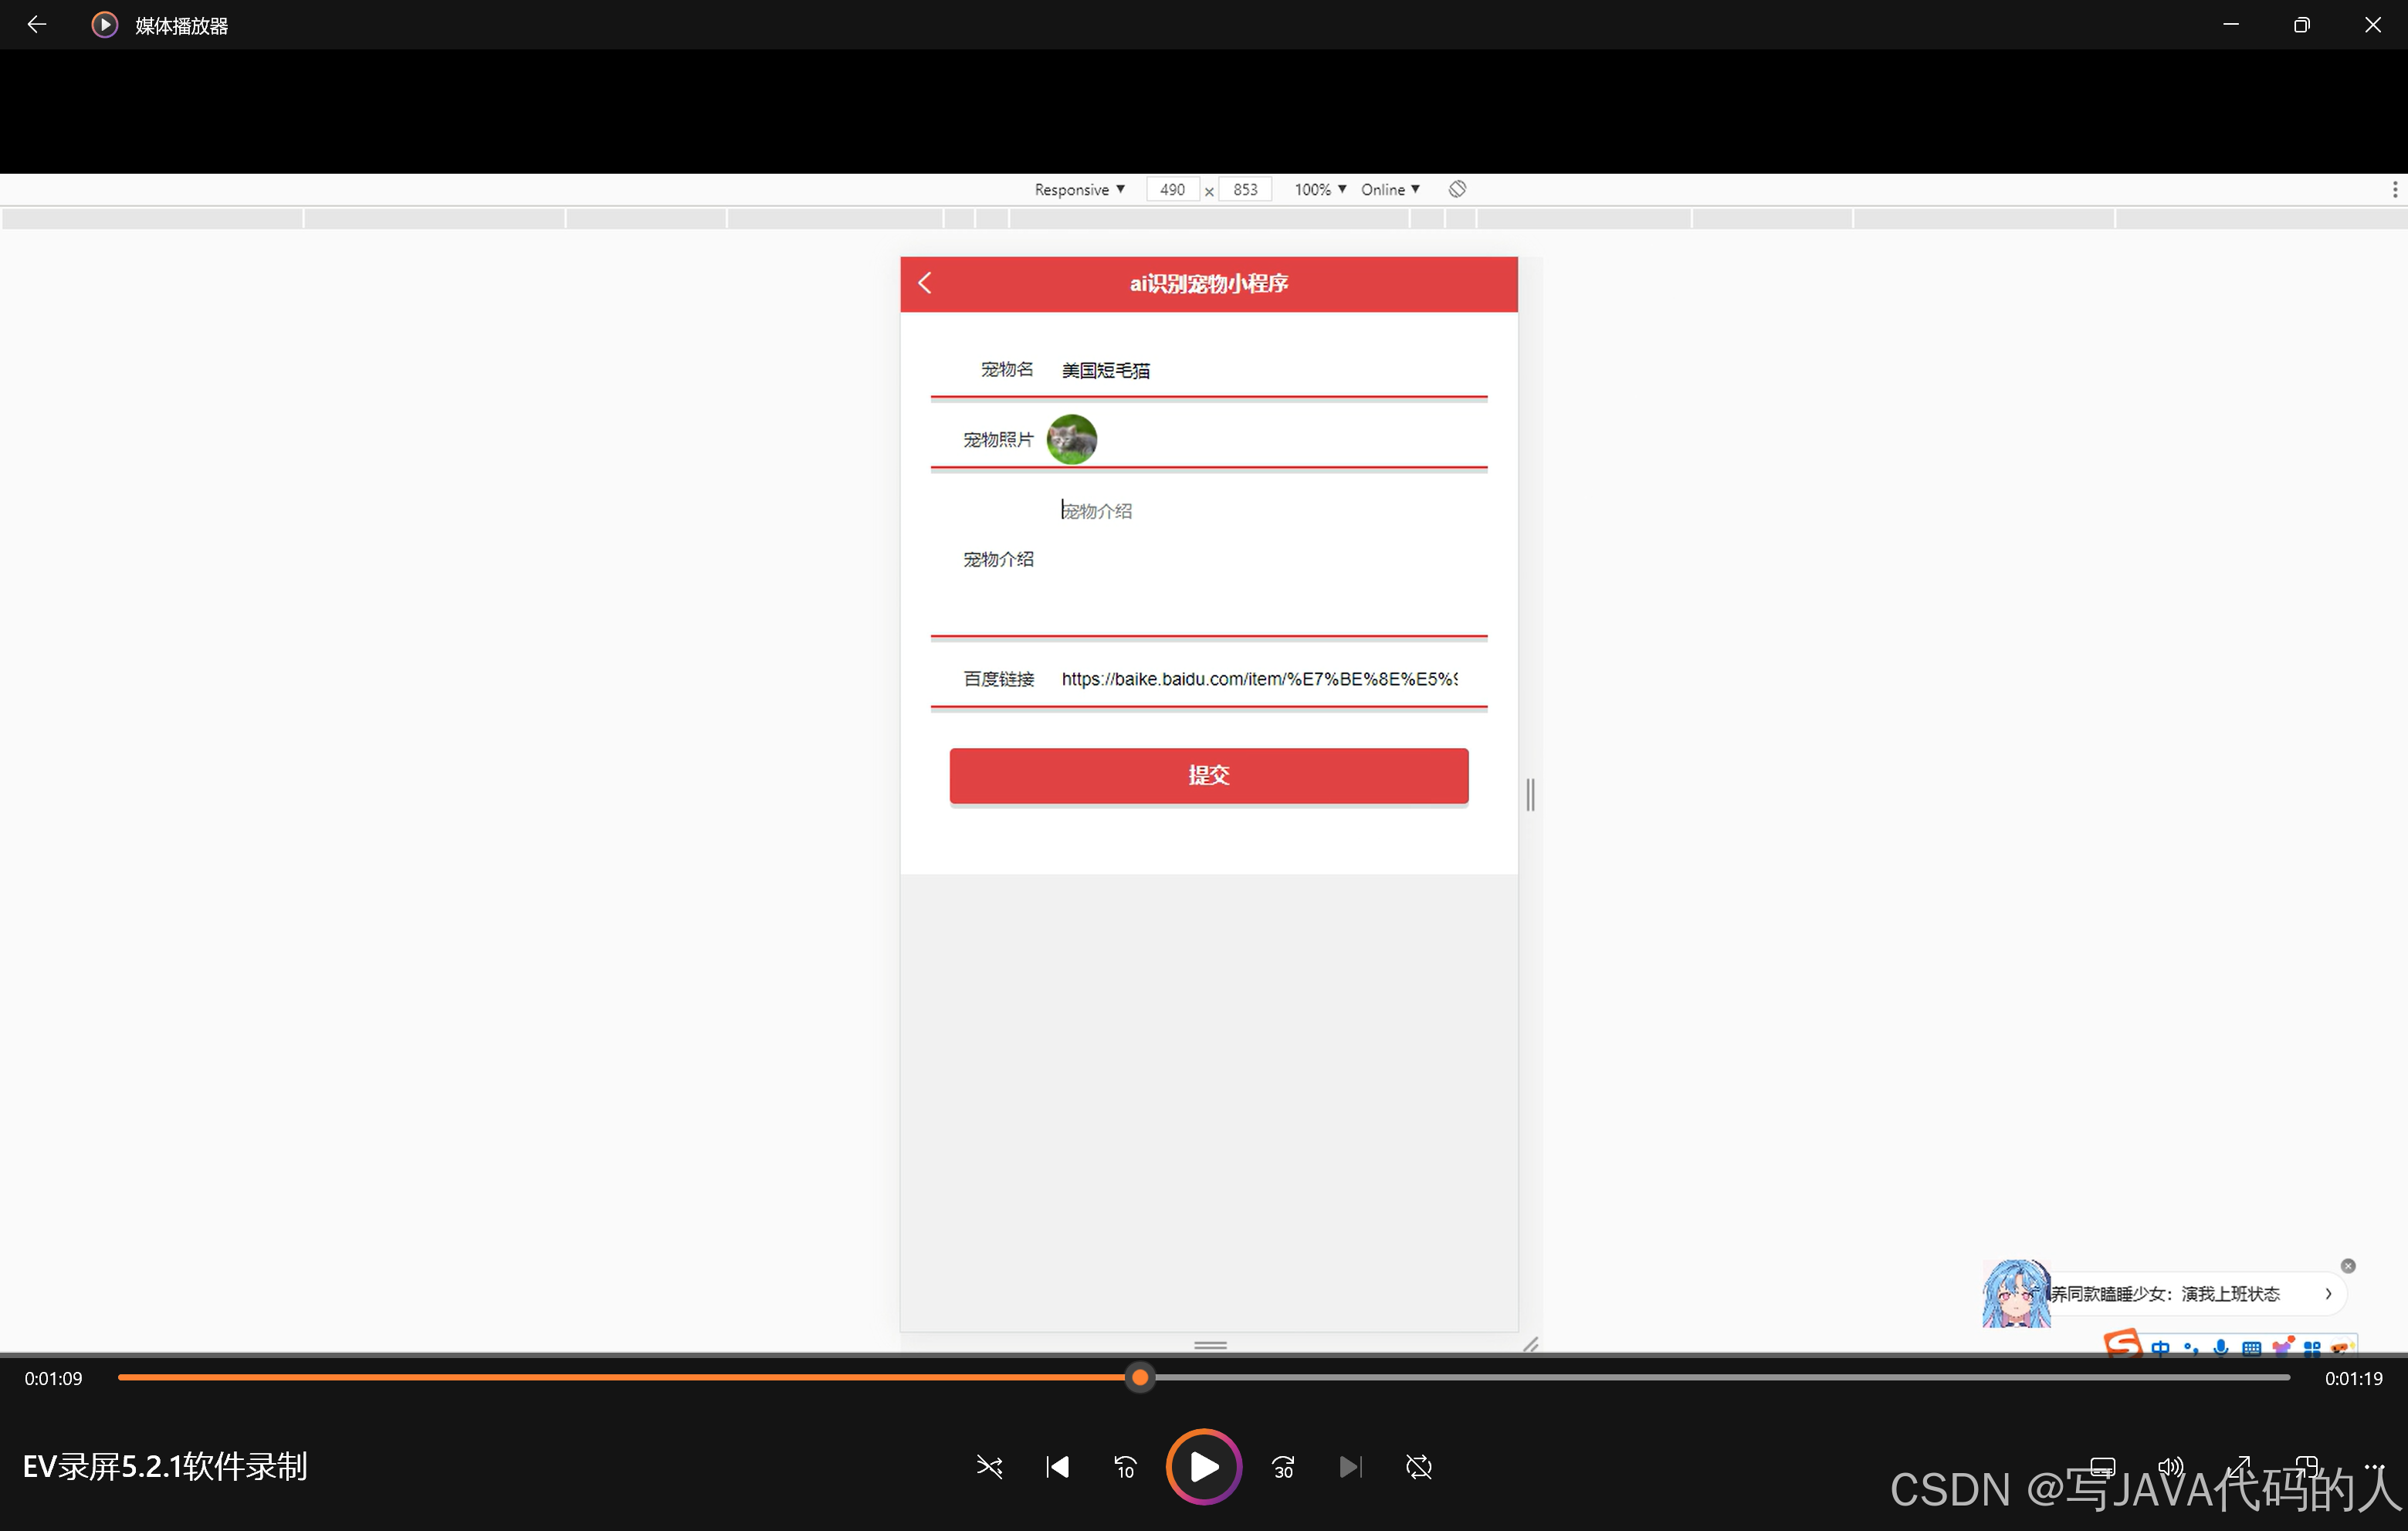This screenshot has width=2408, height=1531.
Task: Click the 百度链接 label
Action: pos(998,679)
